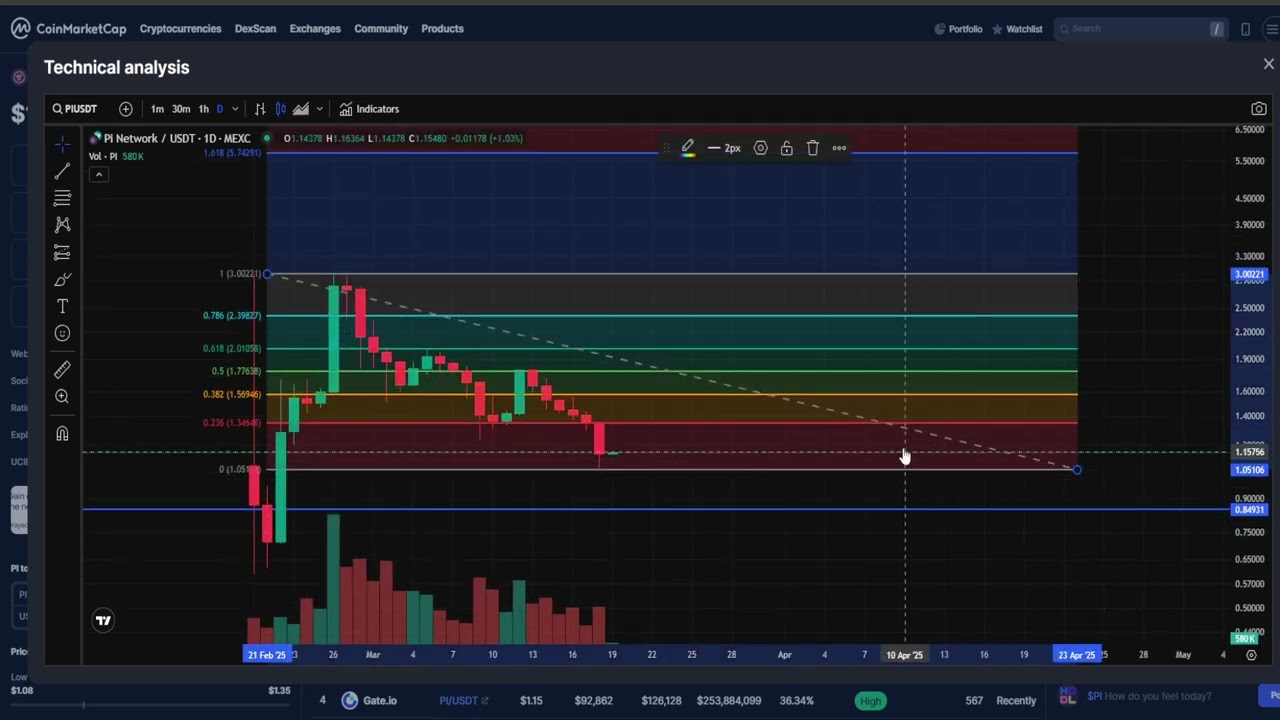The image size is (1280, 720).
Task: Select the Fibonacci end anchor point
Action: 1077,470
